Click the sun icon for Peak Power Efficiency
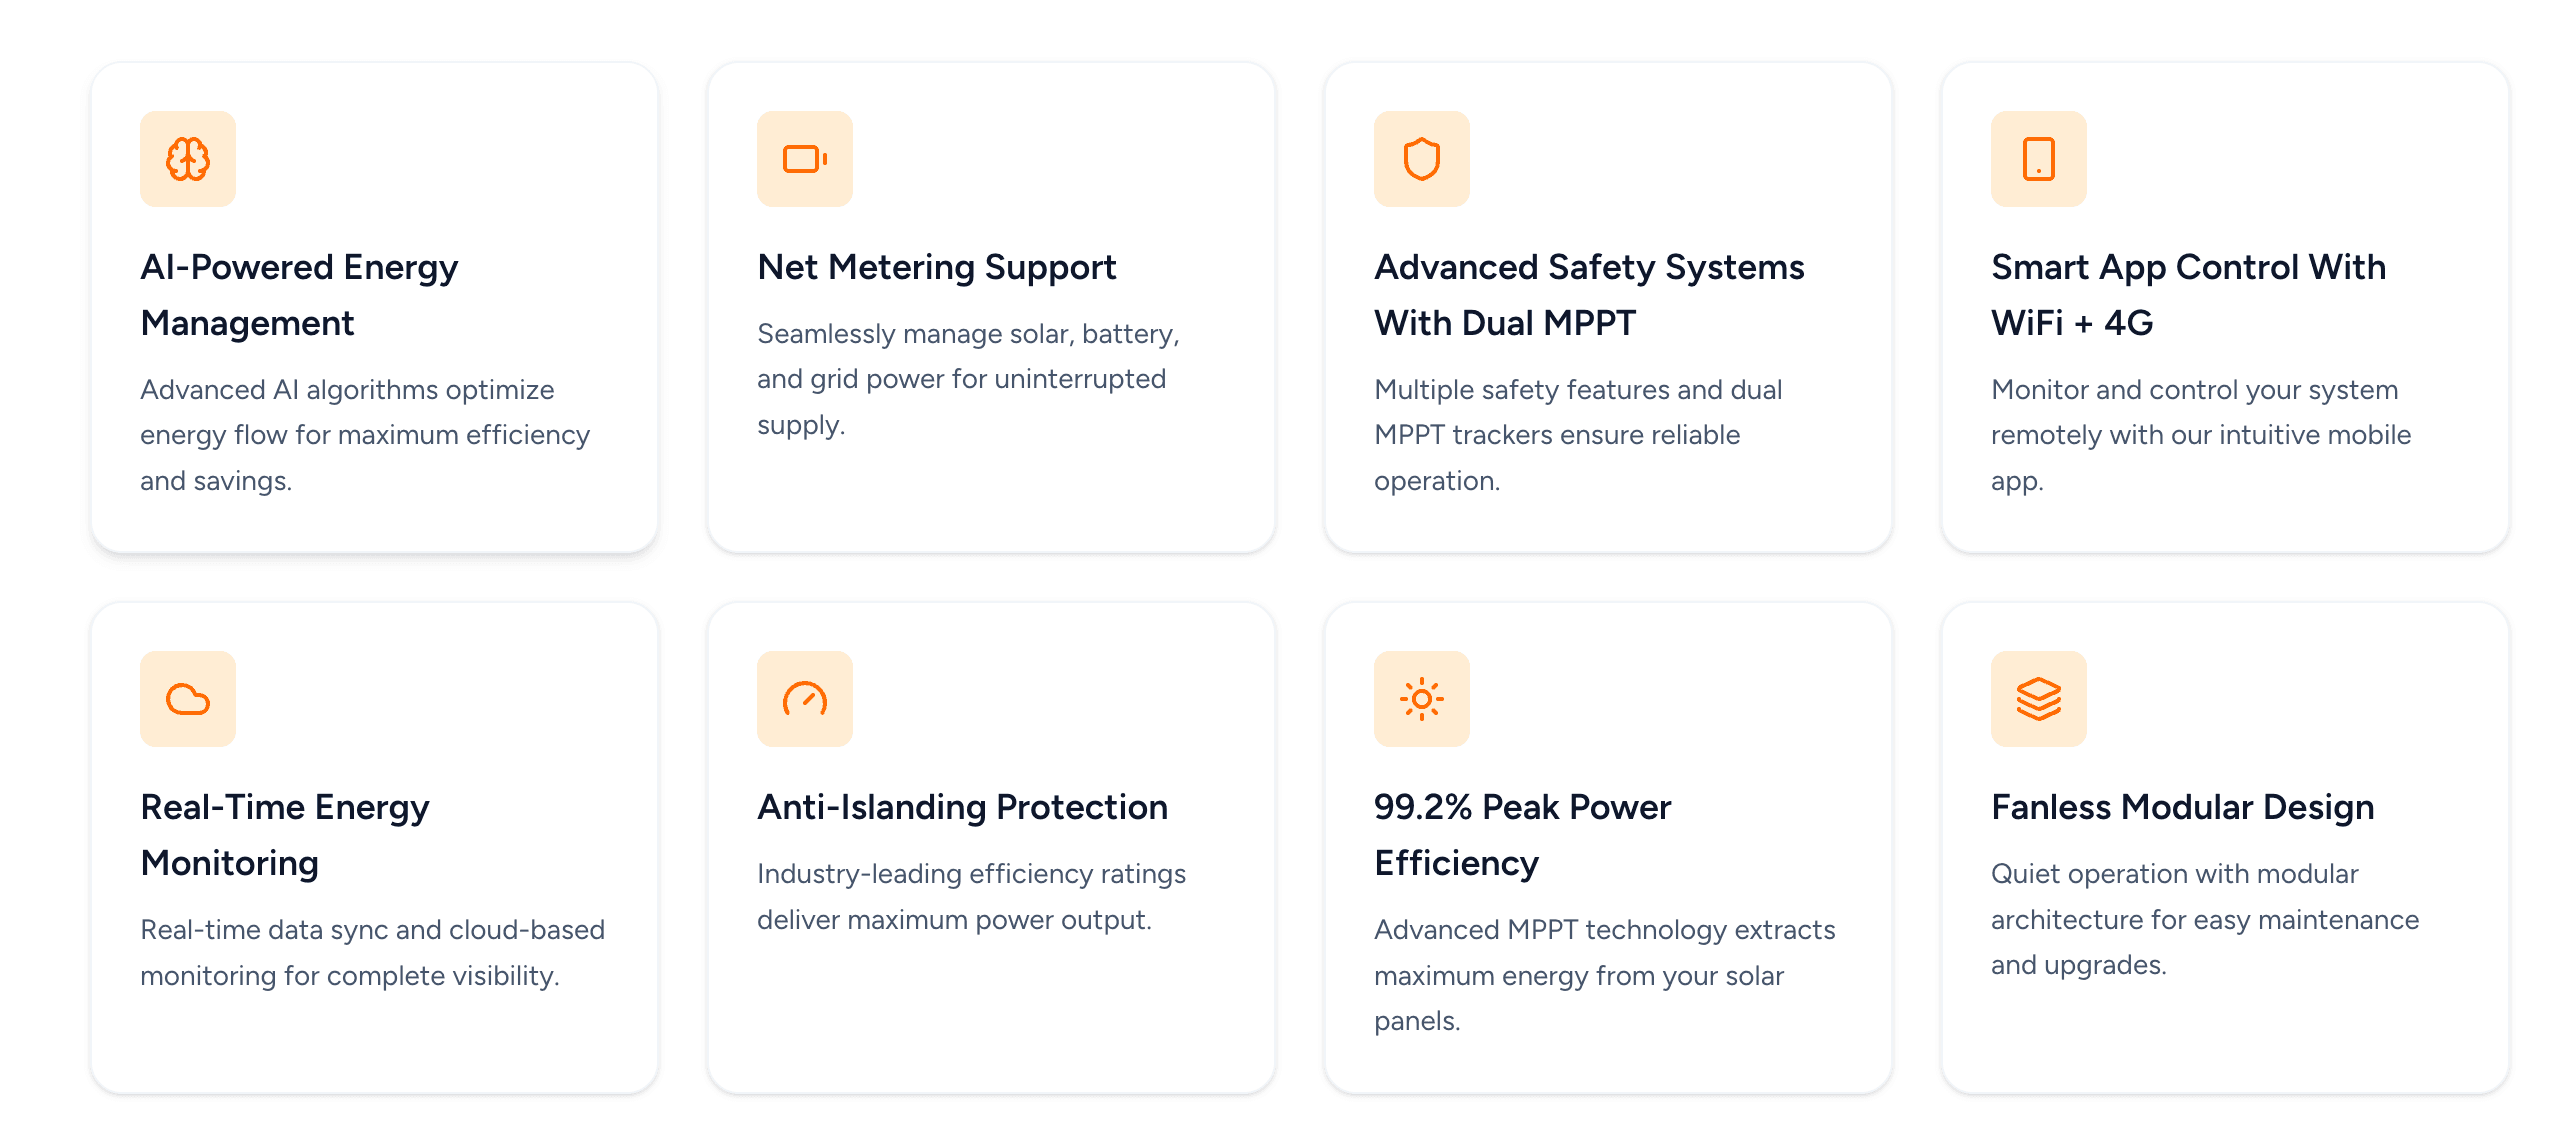 (1421, 699)
